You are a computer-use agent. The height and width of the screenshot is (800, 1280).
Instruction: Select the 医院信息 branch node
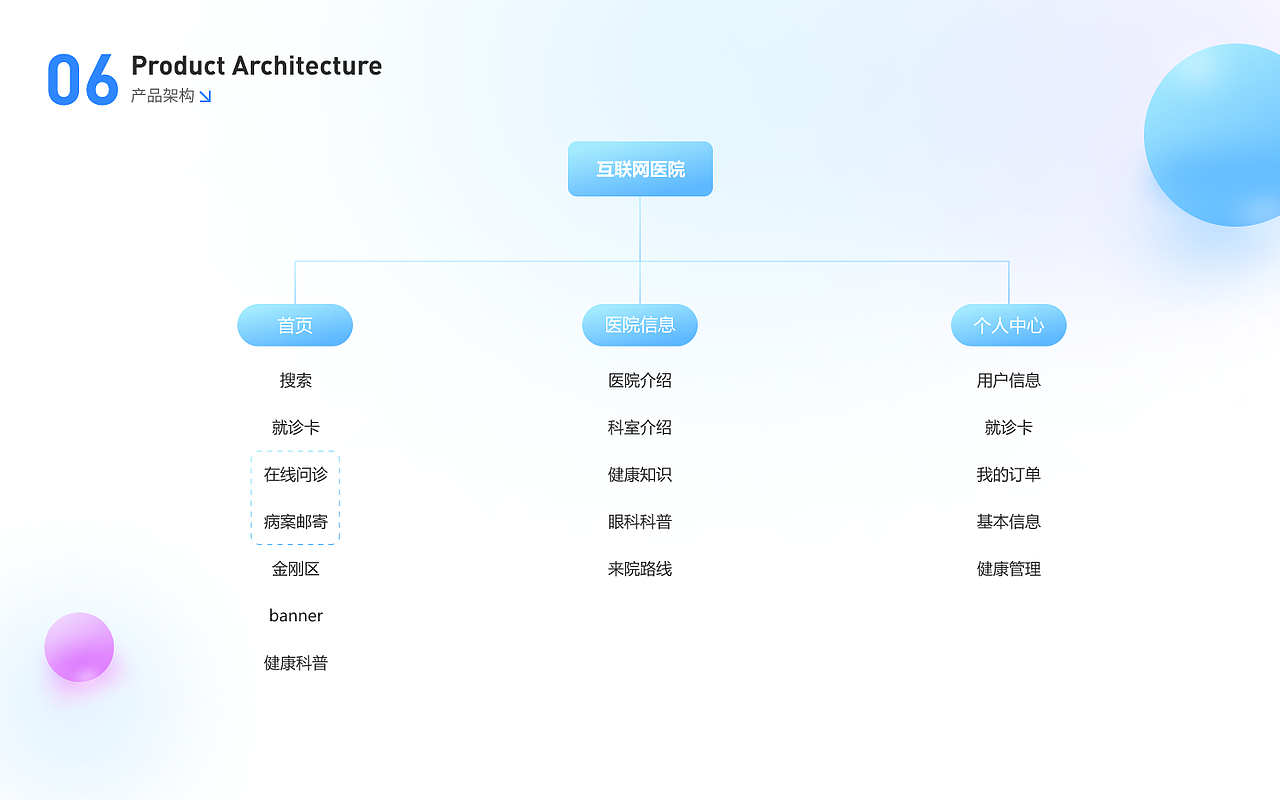640,325
